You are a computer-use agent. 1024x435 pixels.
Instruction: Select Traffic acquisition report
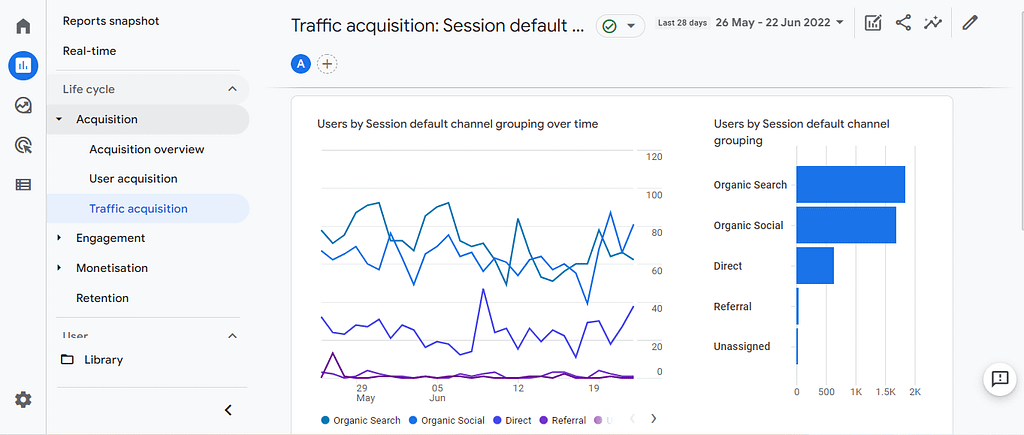click(x=148, y=209)
